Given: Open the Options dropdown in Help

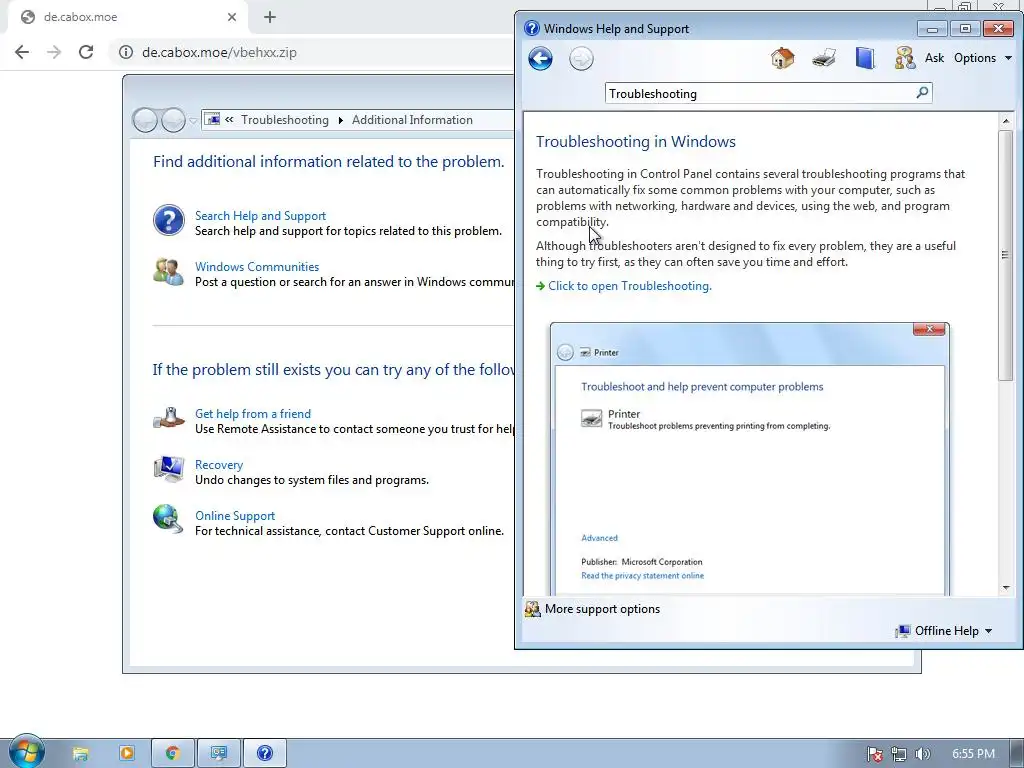Looking at the screenshot, I should click(983, 58).
